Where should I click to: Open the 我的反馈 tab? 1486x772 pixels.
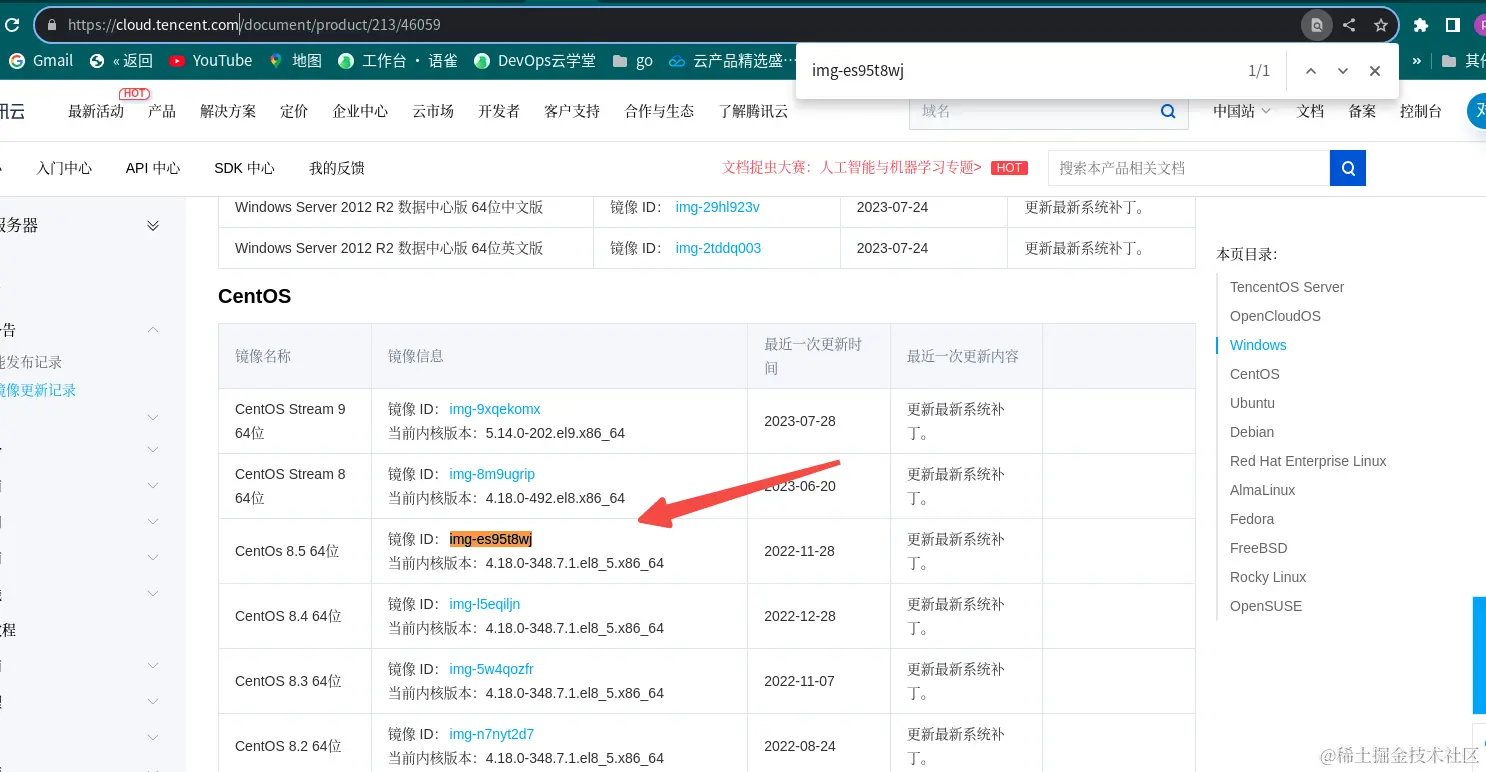tap(337, 168)
